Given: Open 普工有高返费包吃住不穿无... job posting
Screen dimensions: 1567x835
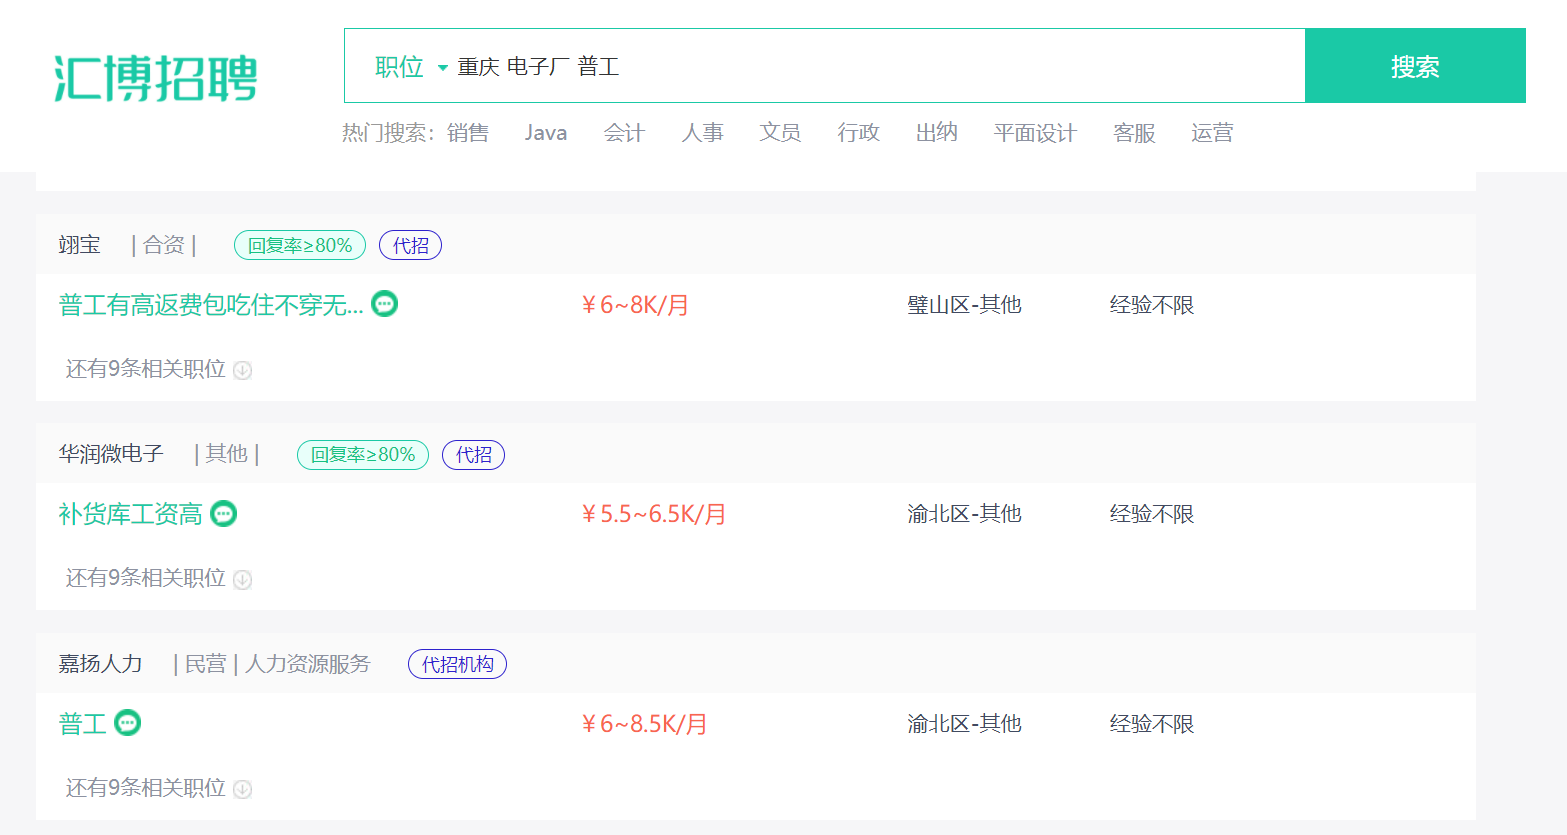Looking at the screenshot, I should tap(211, 305).
